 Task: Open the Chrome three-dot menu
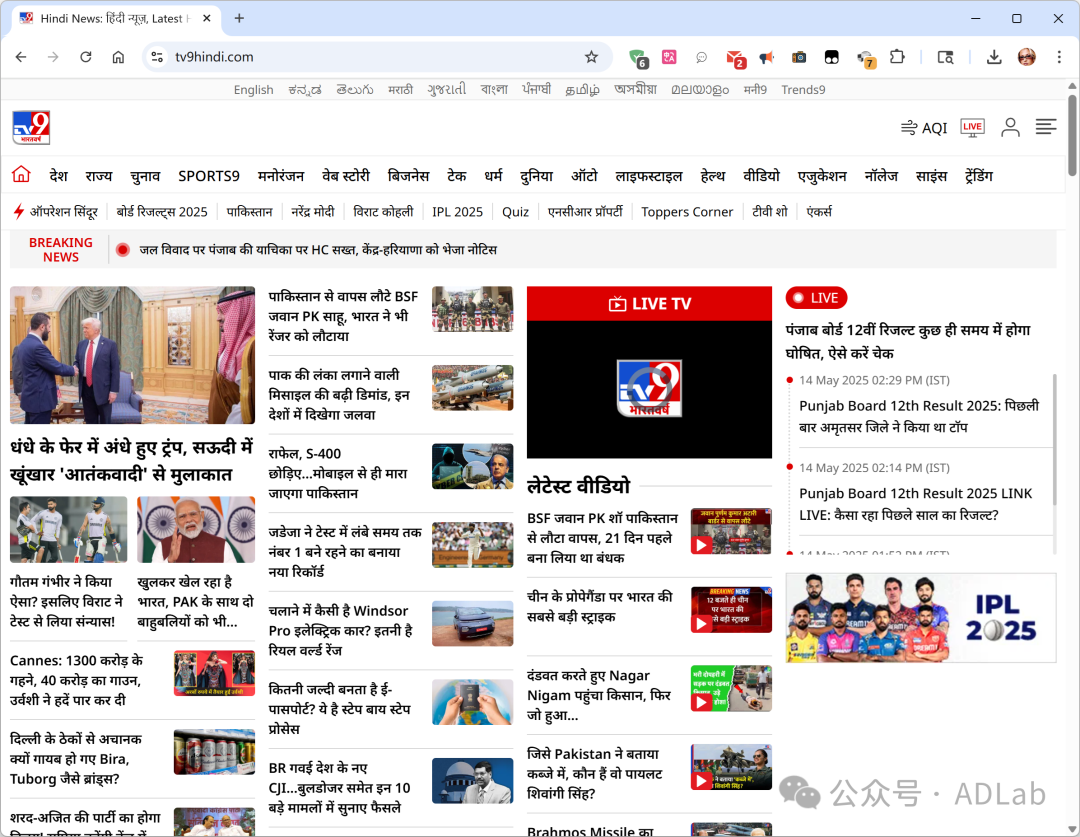coord(1059,57)
